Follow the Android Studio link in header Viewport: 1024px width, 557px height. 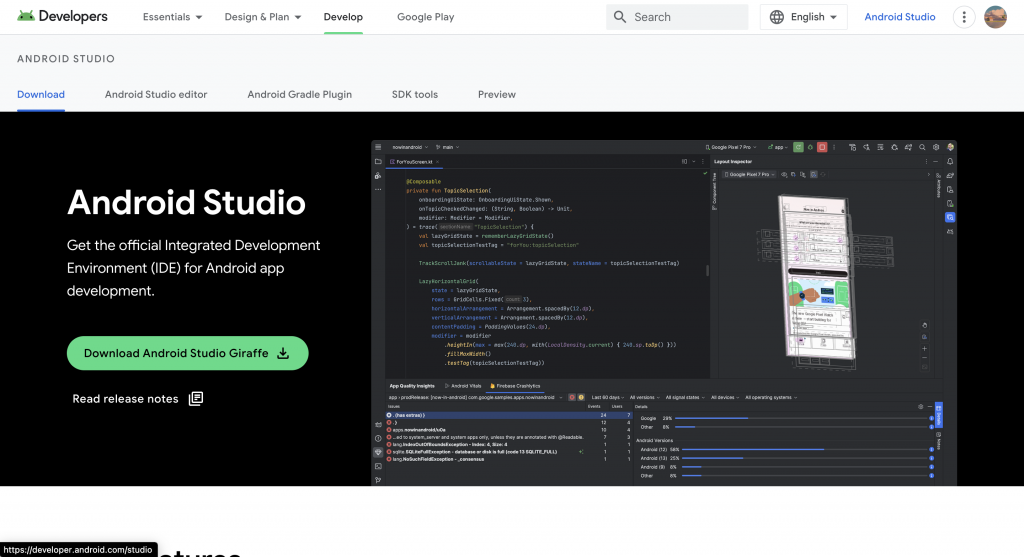tap(899, 17)
